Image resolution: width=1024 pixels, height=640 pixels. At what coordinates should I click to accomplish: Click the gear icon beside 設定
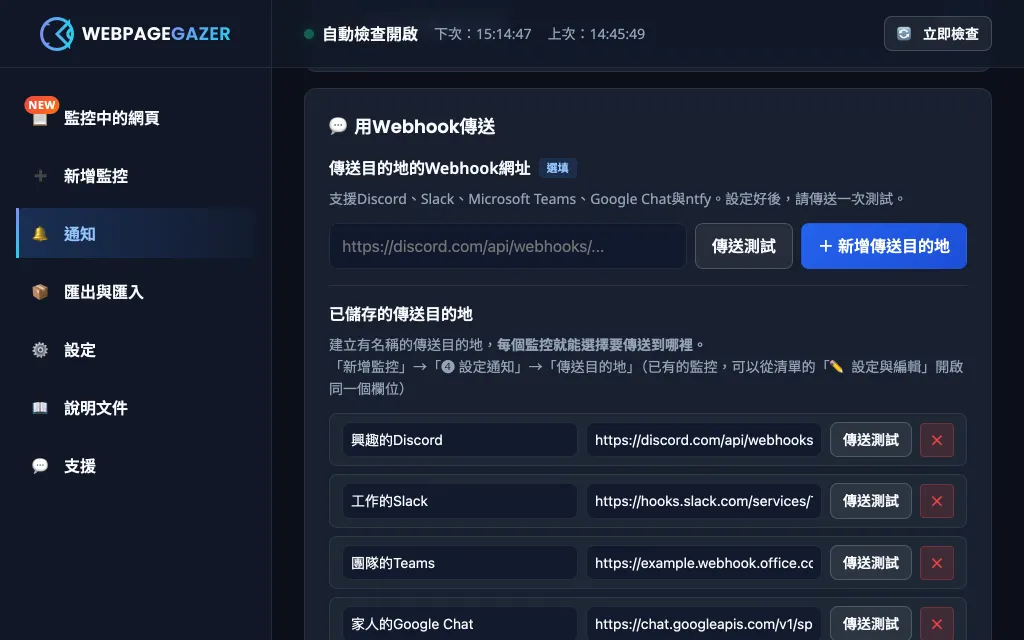40,349
